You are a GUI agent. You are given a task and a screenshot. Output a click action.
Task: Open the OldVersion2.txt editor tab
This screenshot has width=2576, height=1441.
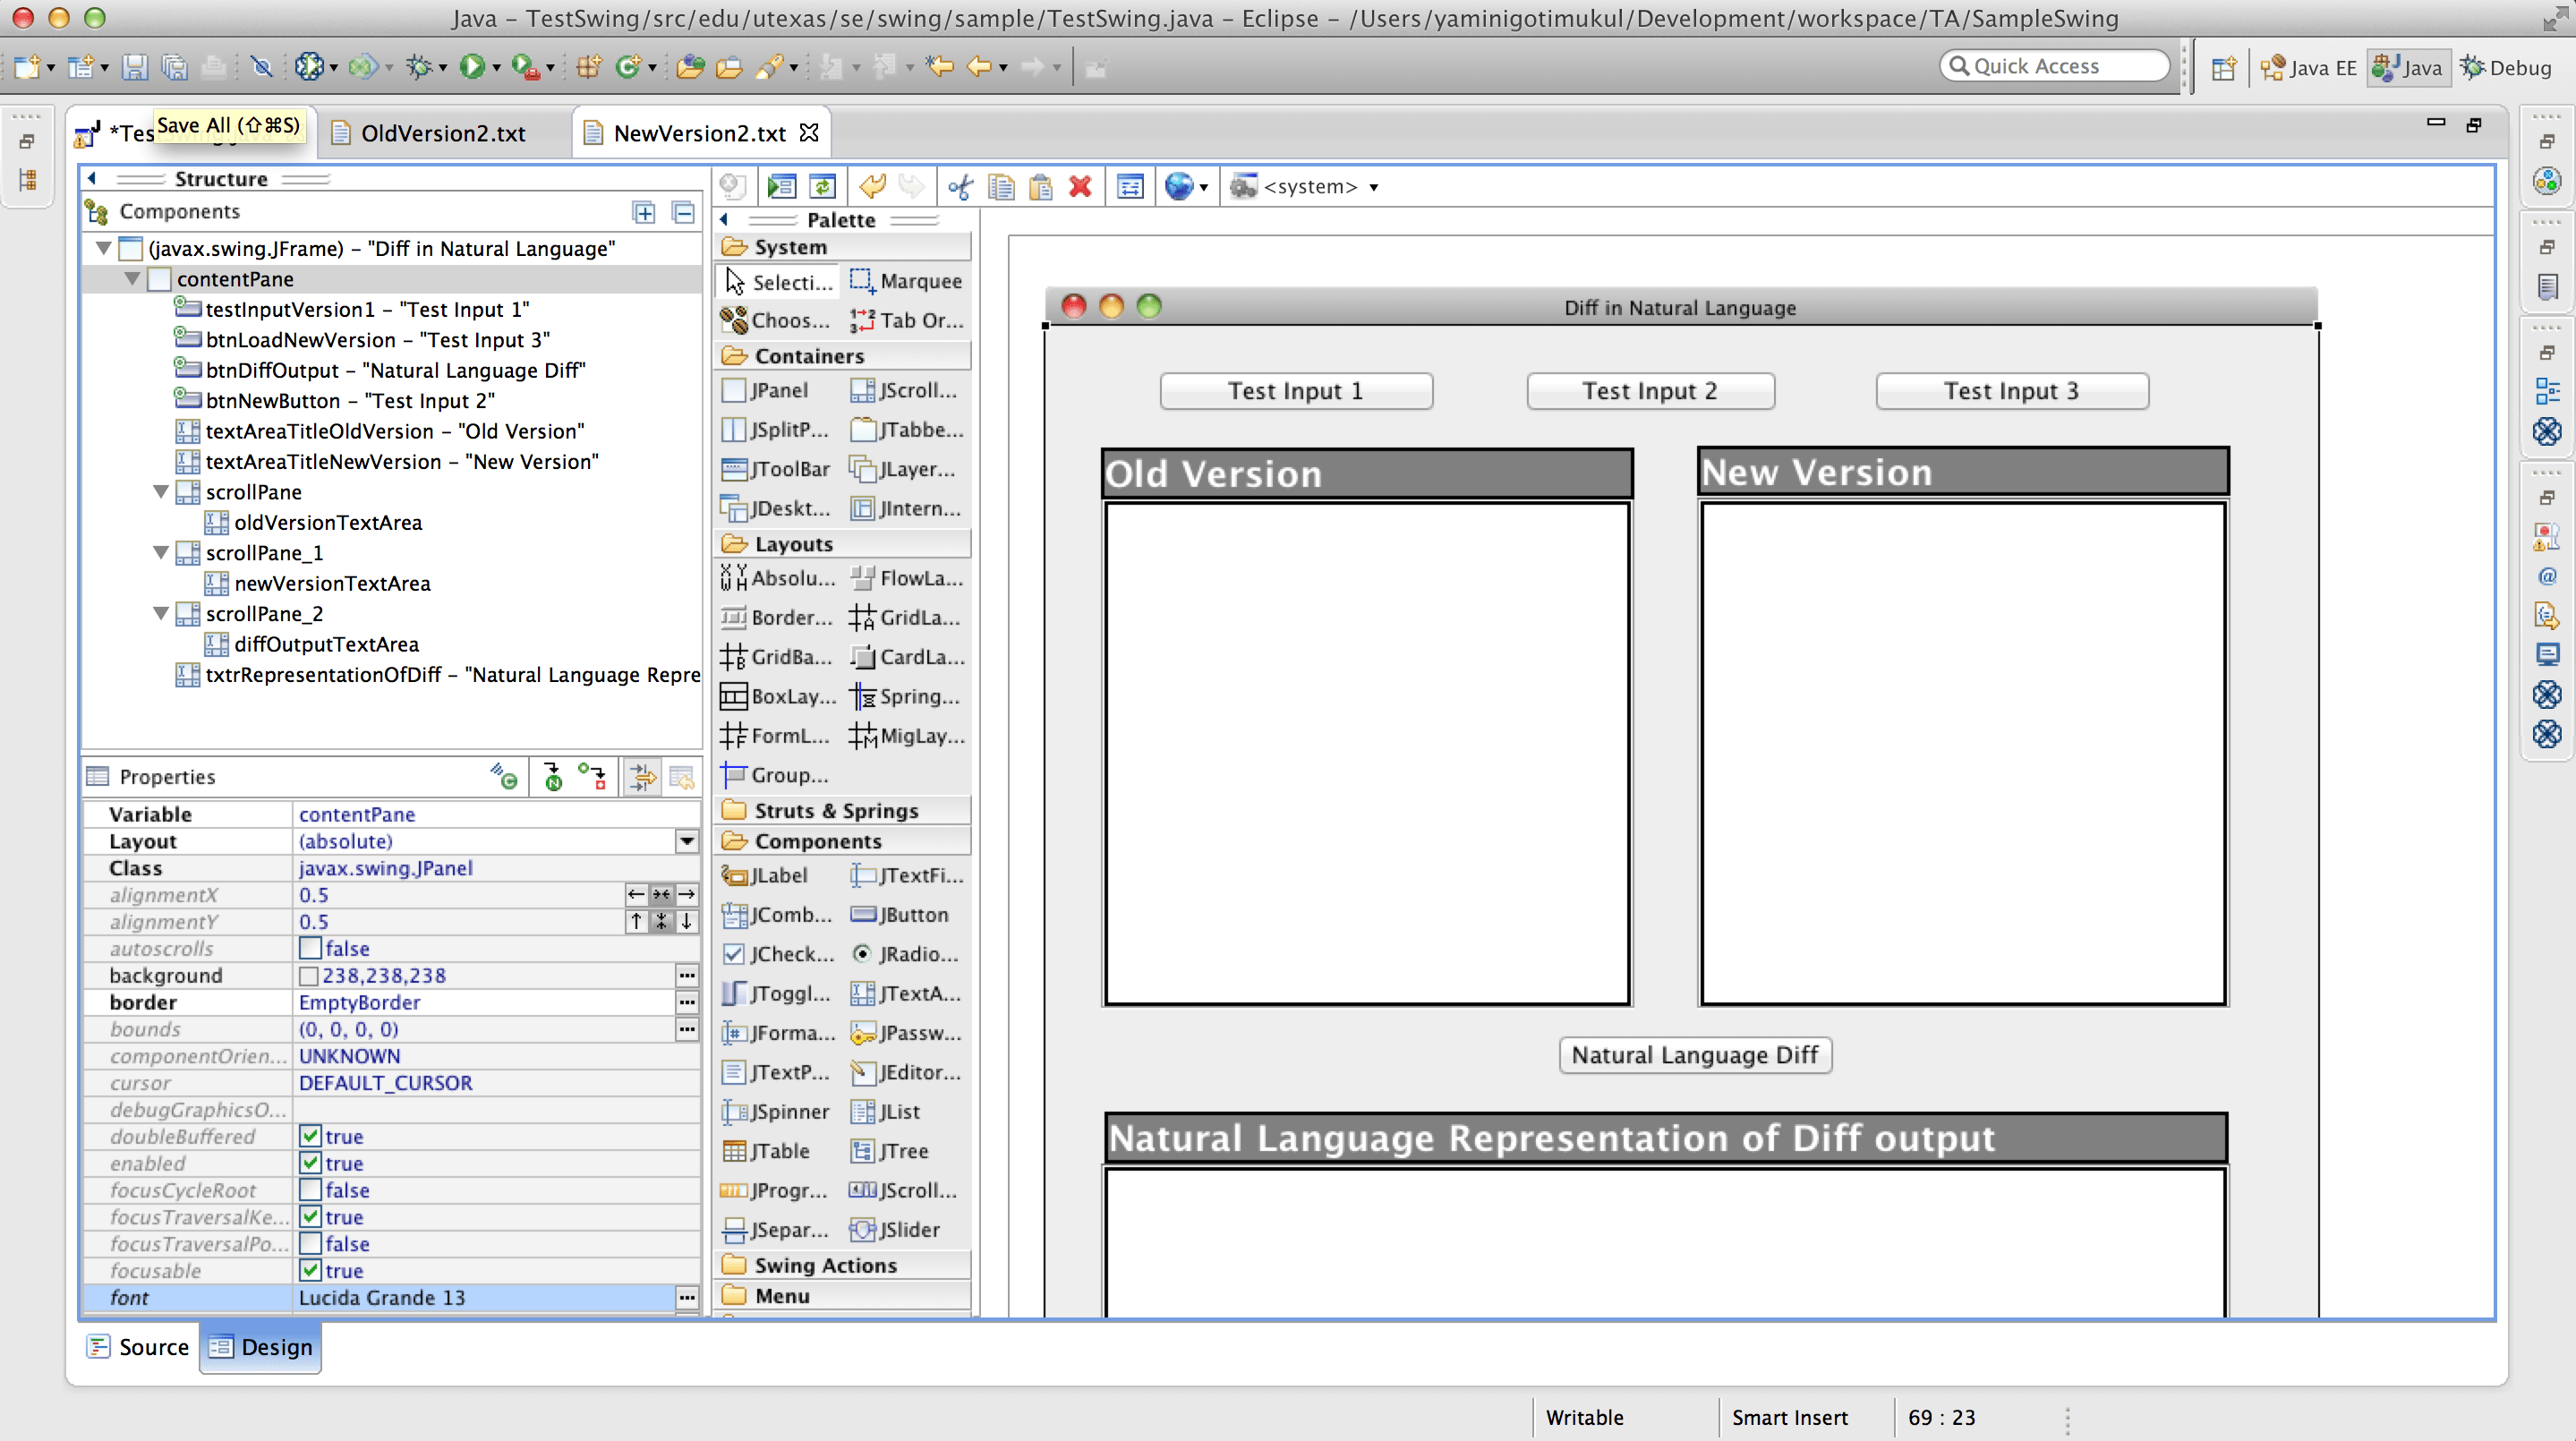[442, 133]
